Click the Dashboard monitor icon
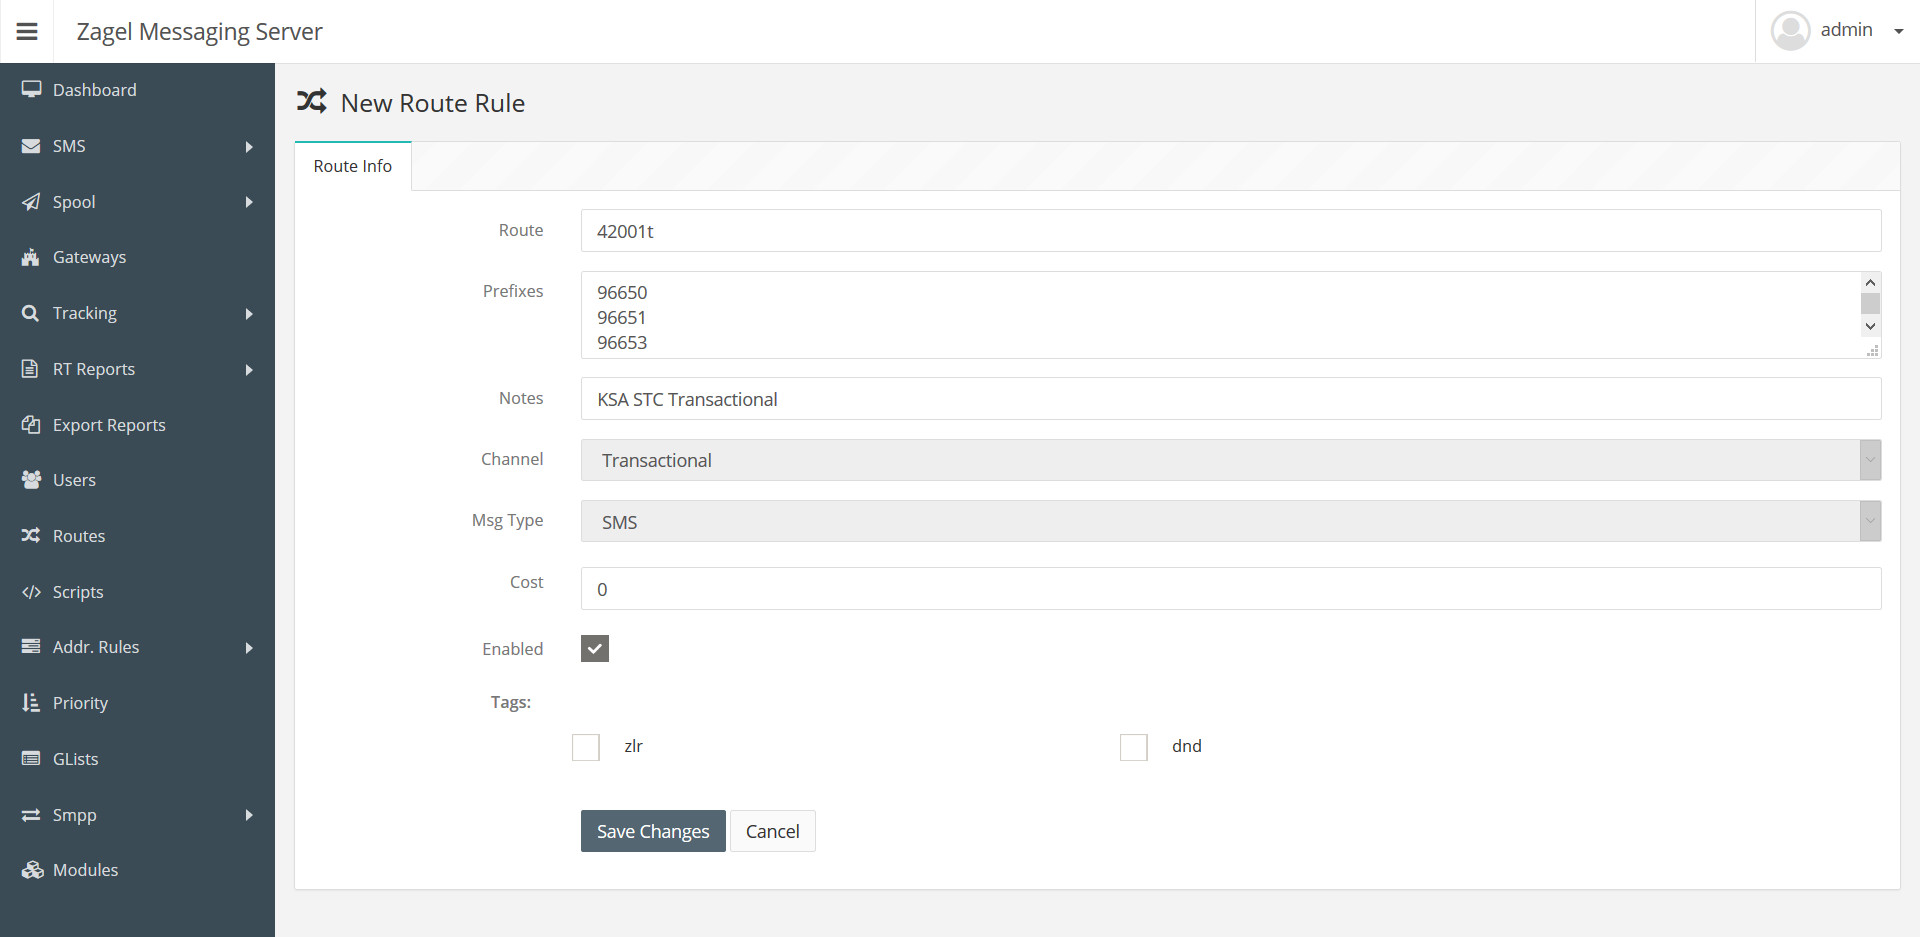This screenshot has width=1920, height=937. [x=31, y=89]
